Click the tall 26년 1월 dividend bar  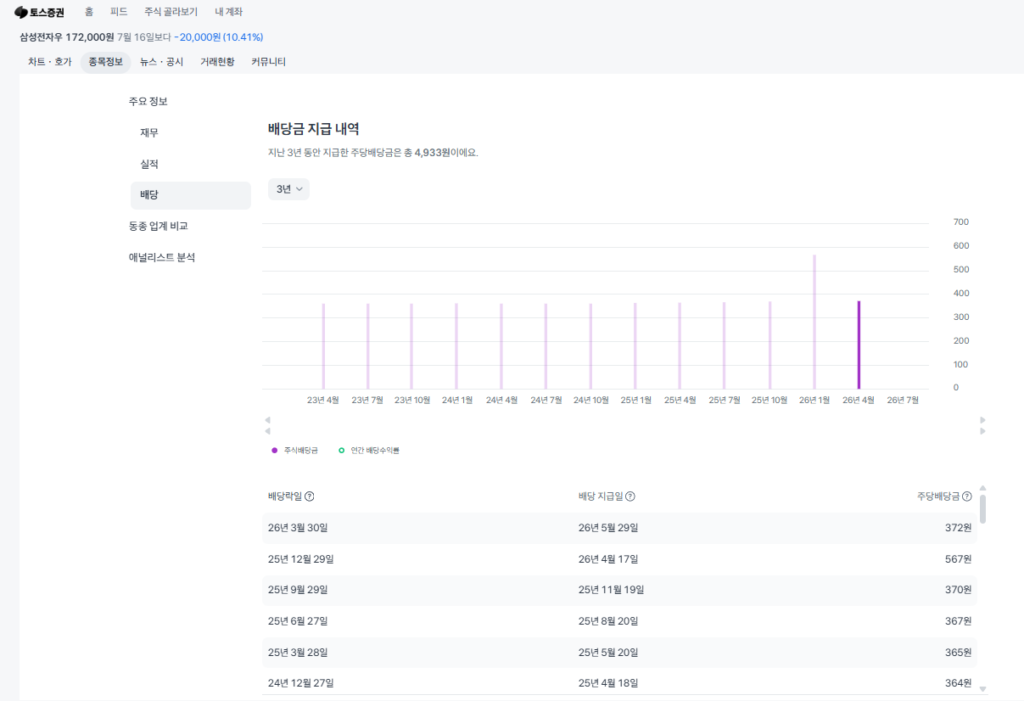tap(814, 322)
